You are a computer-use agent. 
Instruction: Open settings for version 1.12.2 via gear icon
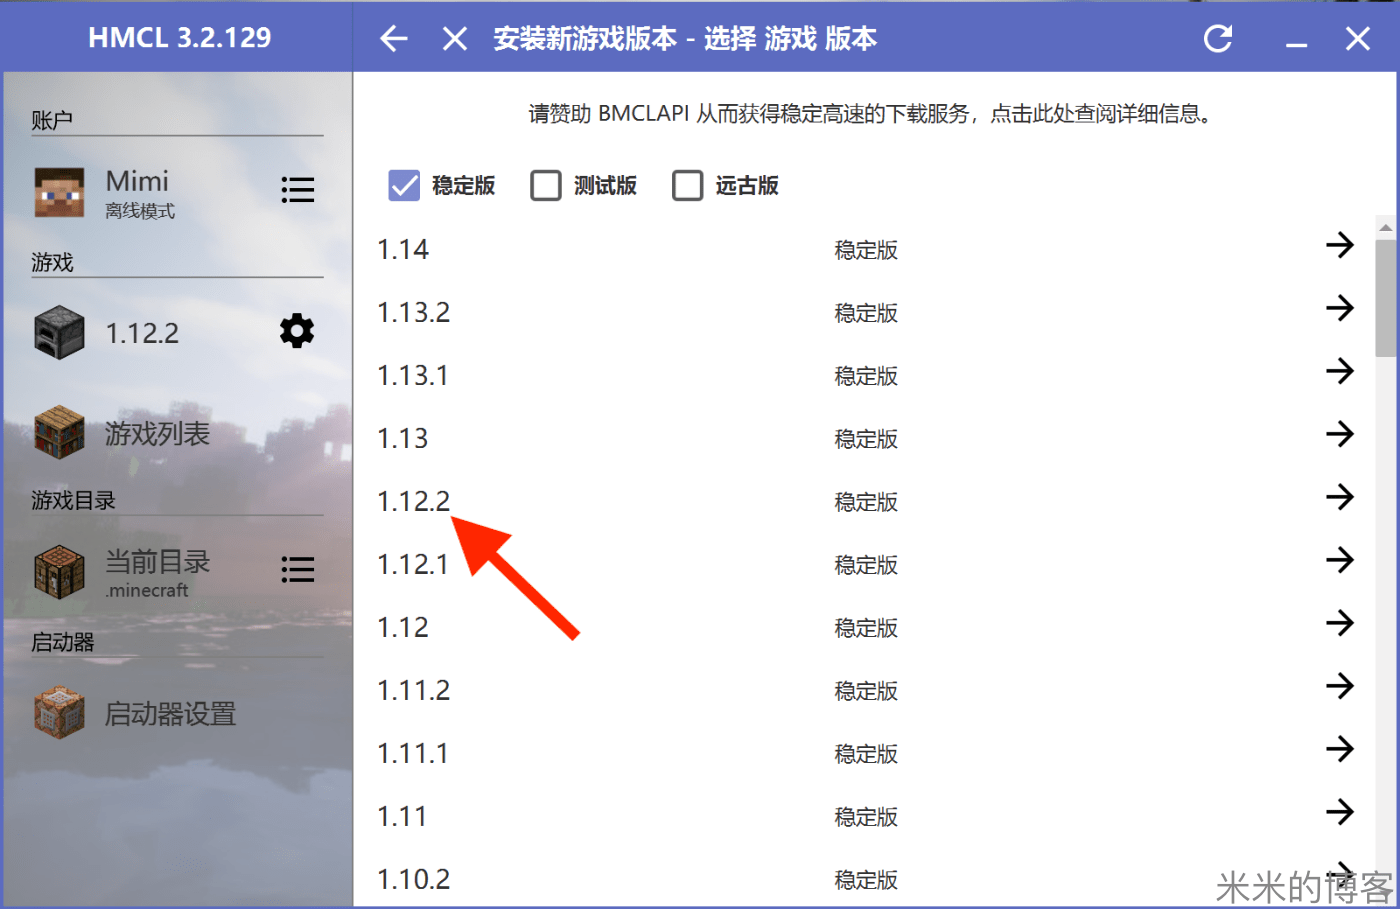(296, 331)
